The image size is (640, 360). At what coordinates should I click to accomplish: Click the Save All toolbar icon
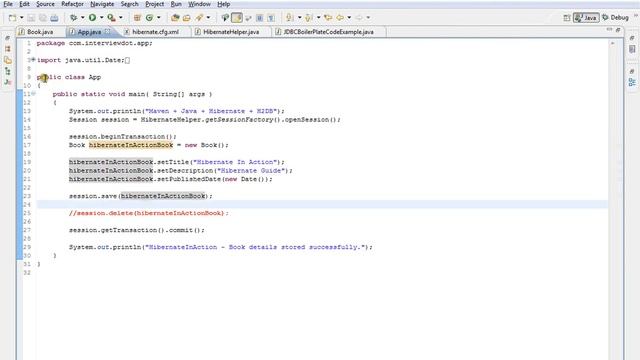(43, 18)
